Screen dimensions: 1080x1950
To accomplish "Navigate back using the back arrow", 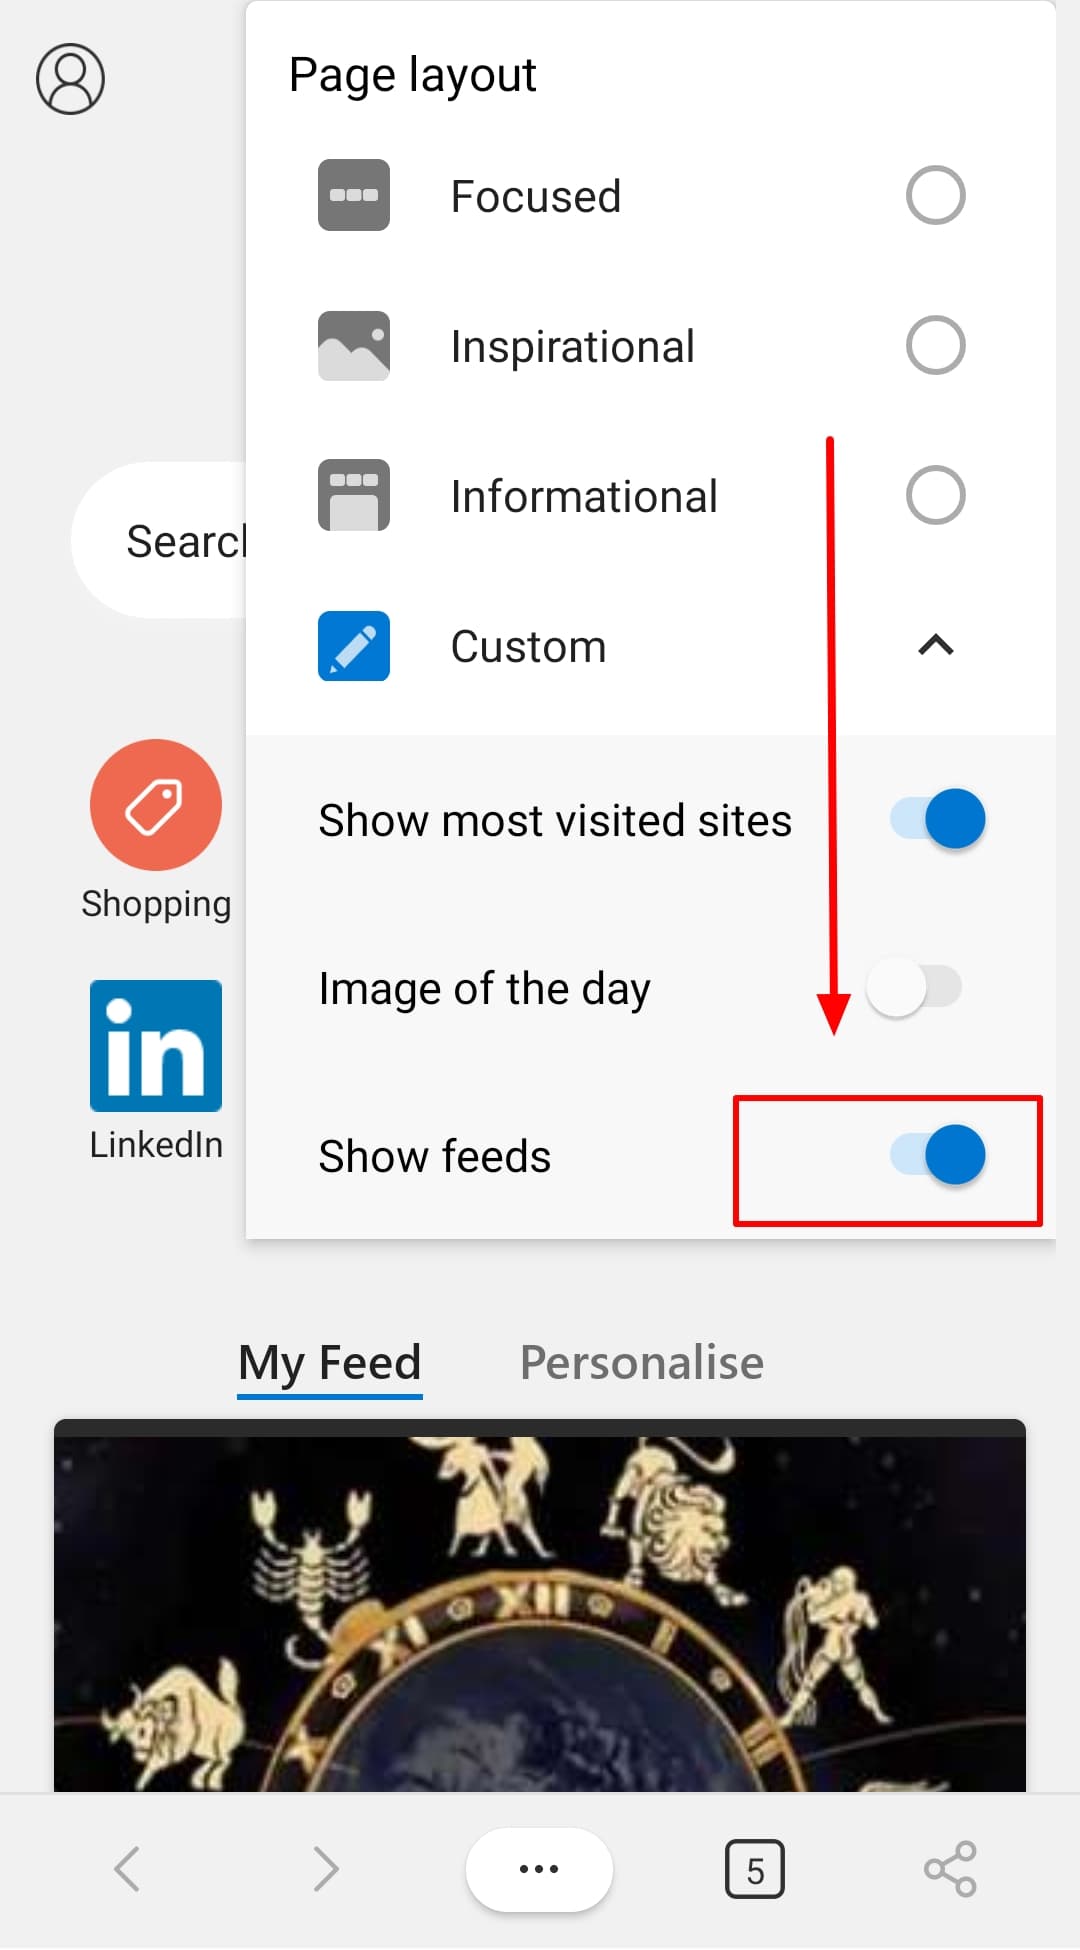I will 128,1868.
